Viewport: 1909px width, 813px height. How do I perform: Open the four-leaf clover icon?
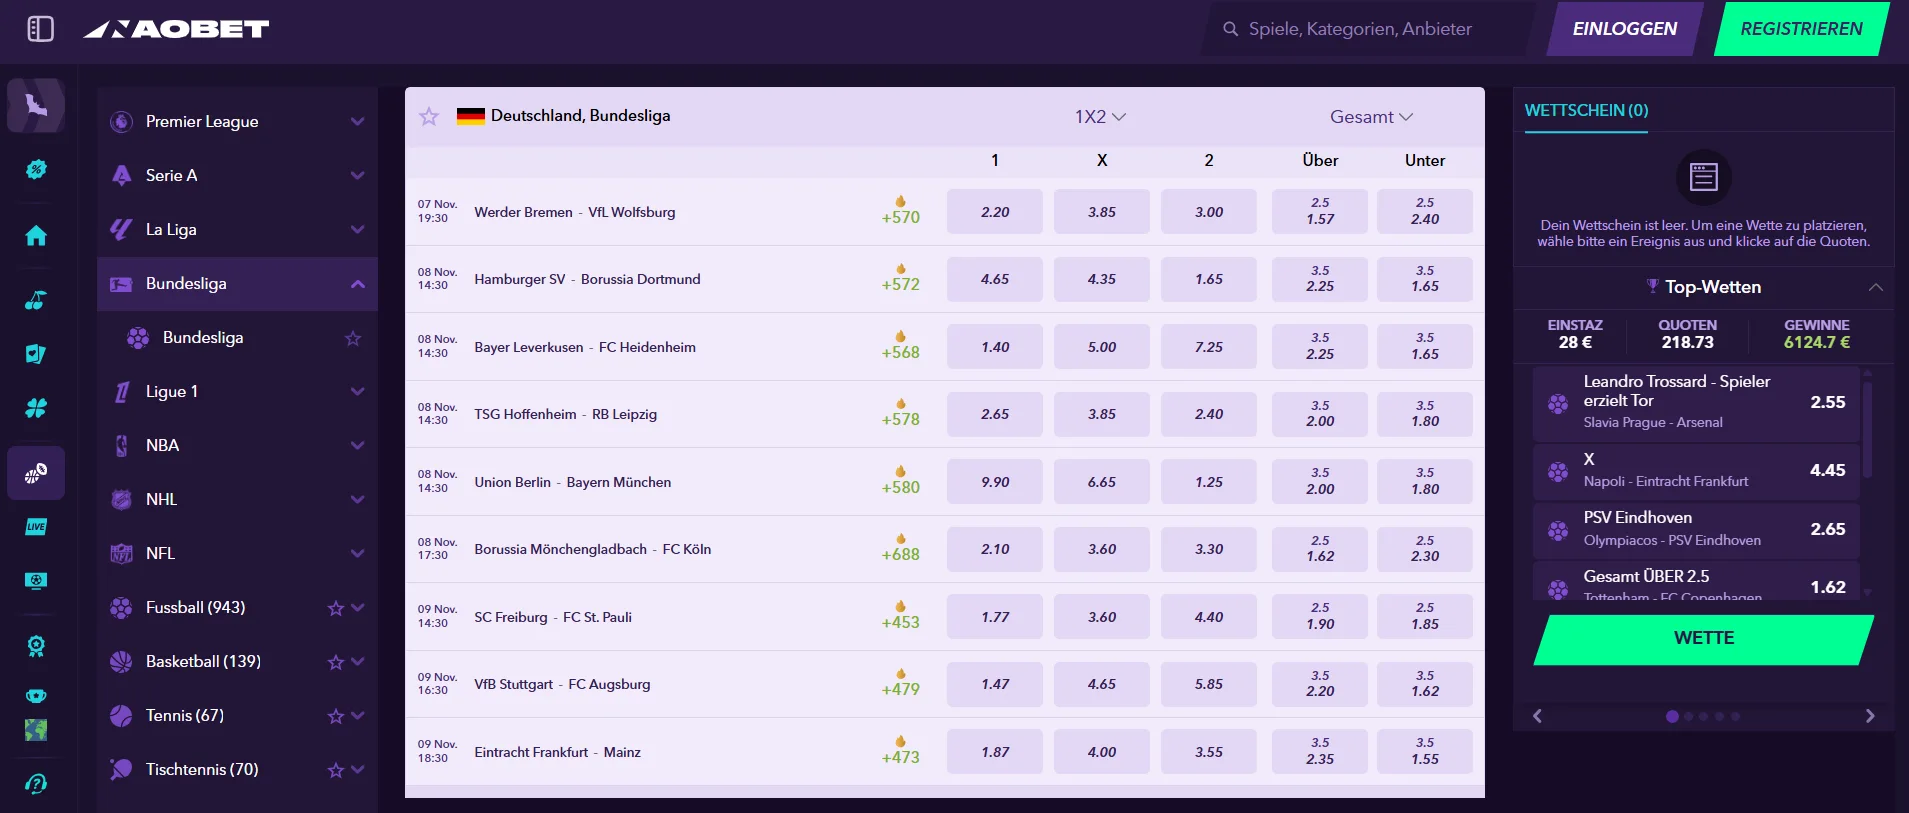click(36, 408)
